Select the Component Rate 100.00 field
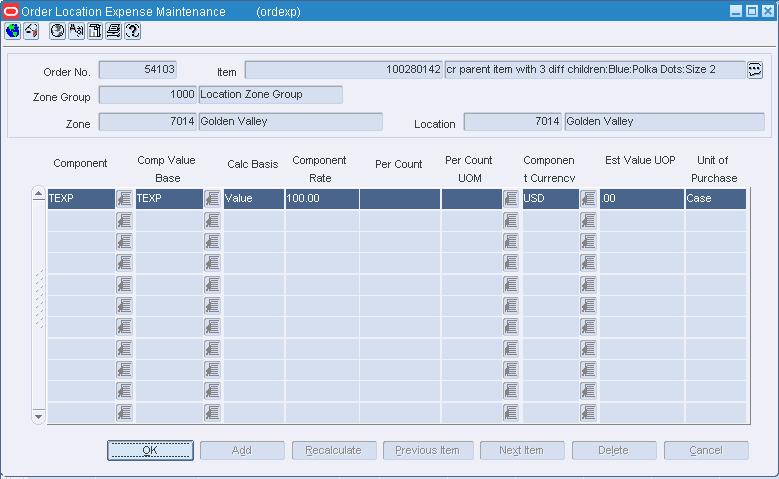The image size is (779, 479). [322, 198]
